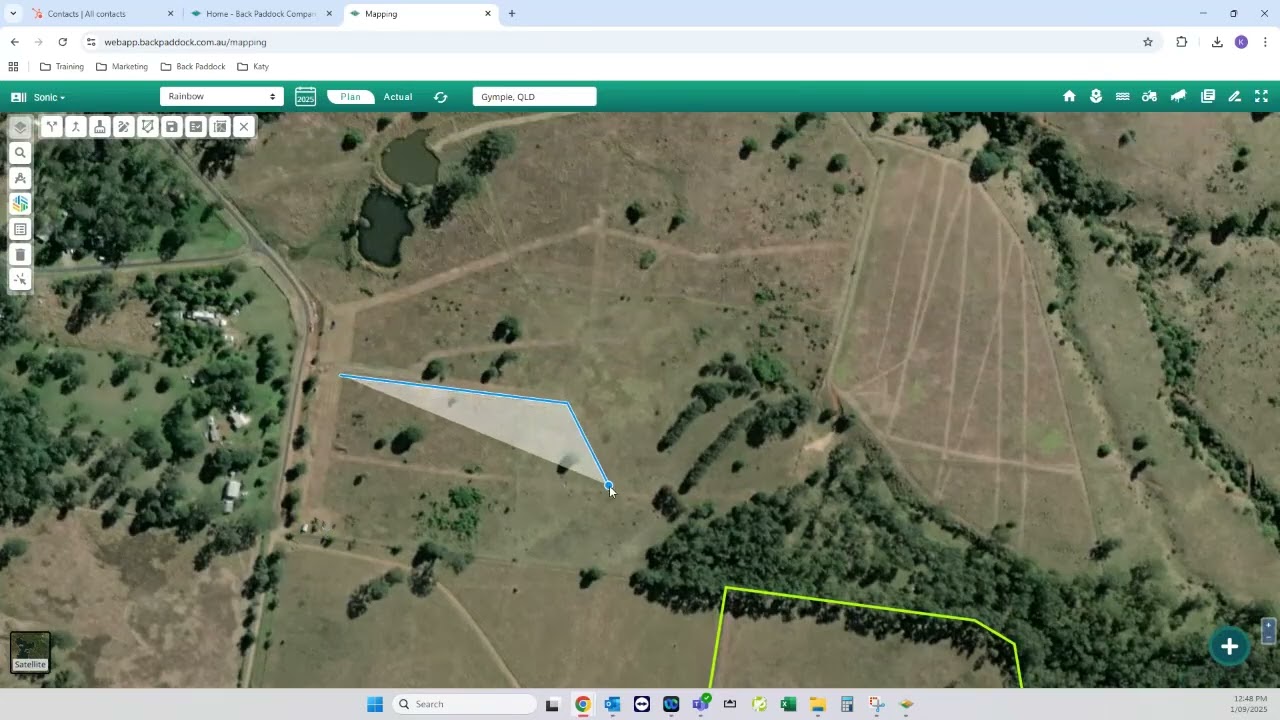Open the browser apps grid icon

13,67
